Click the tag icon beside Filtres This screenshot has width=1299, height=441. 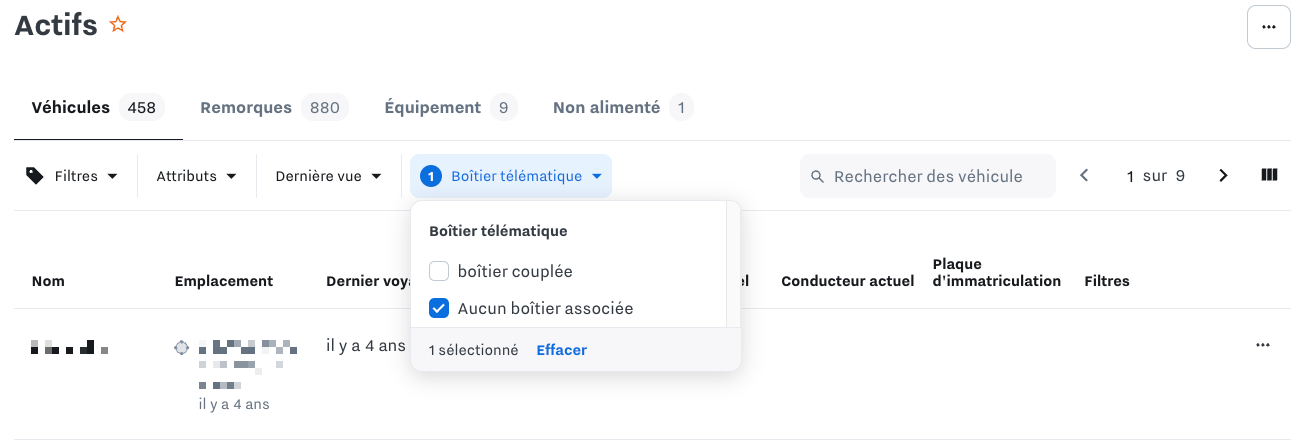pyautogui.click(x=35, y=176)
